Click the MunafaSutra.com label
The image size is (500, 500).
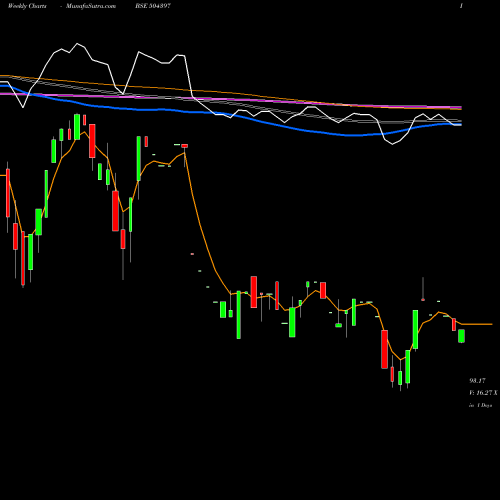pos(91,6)
